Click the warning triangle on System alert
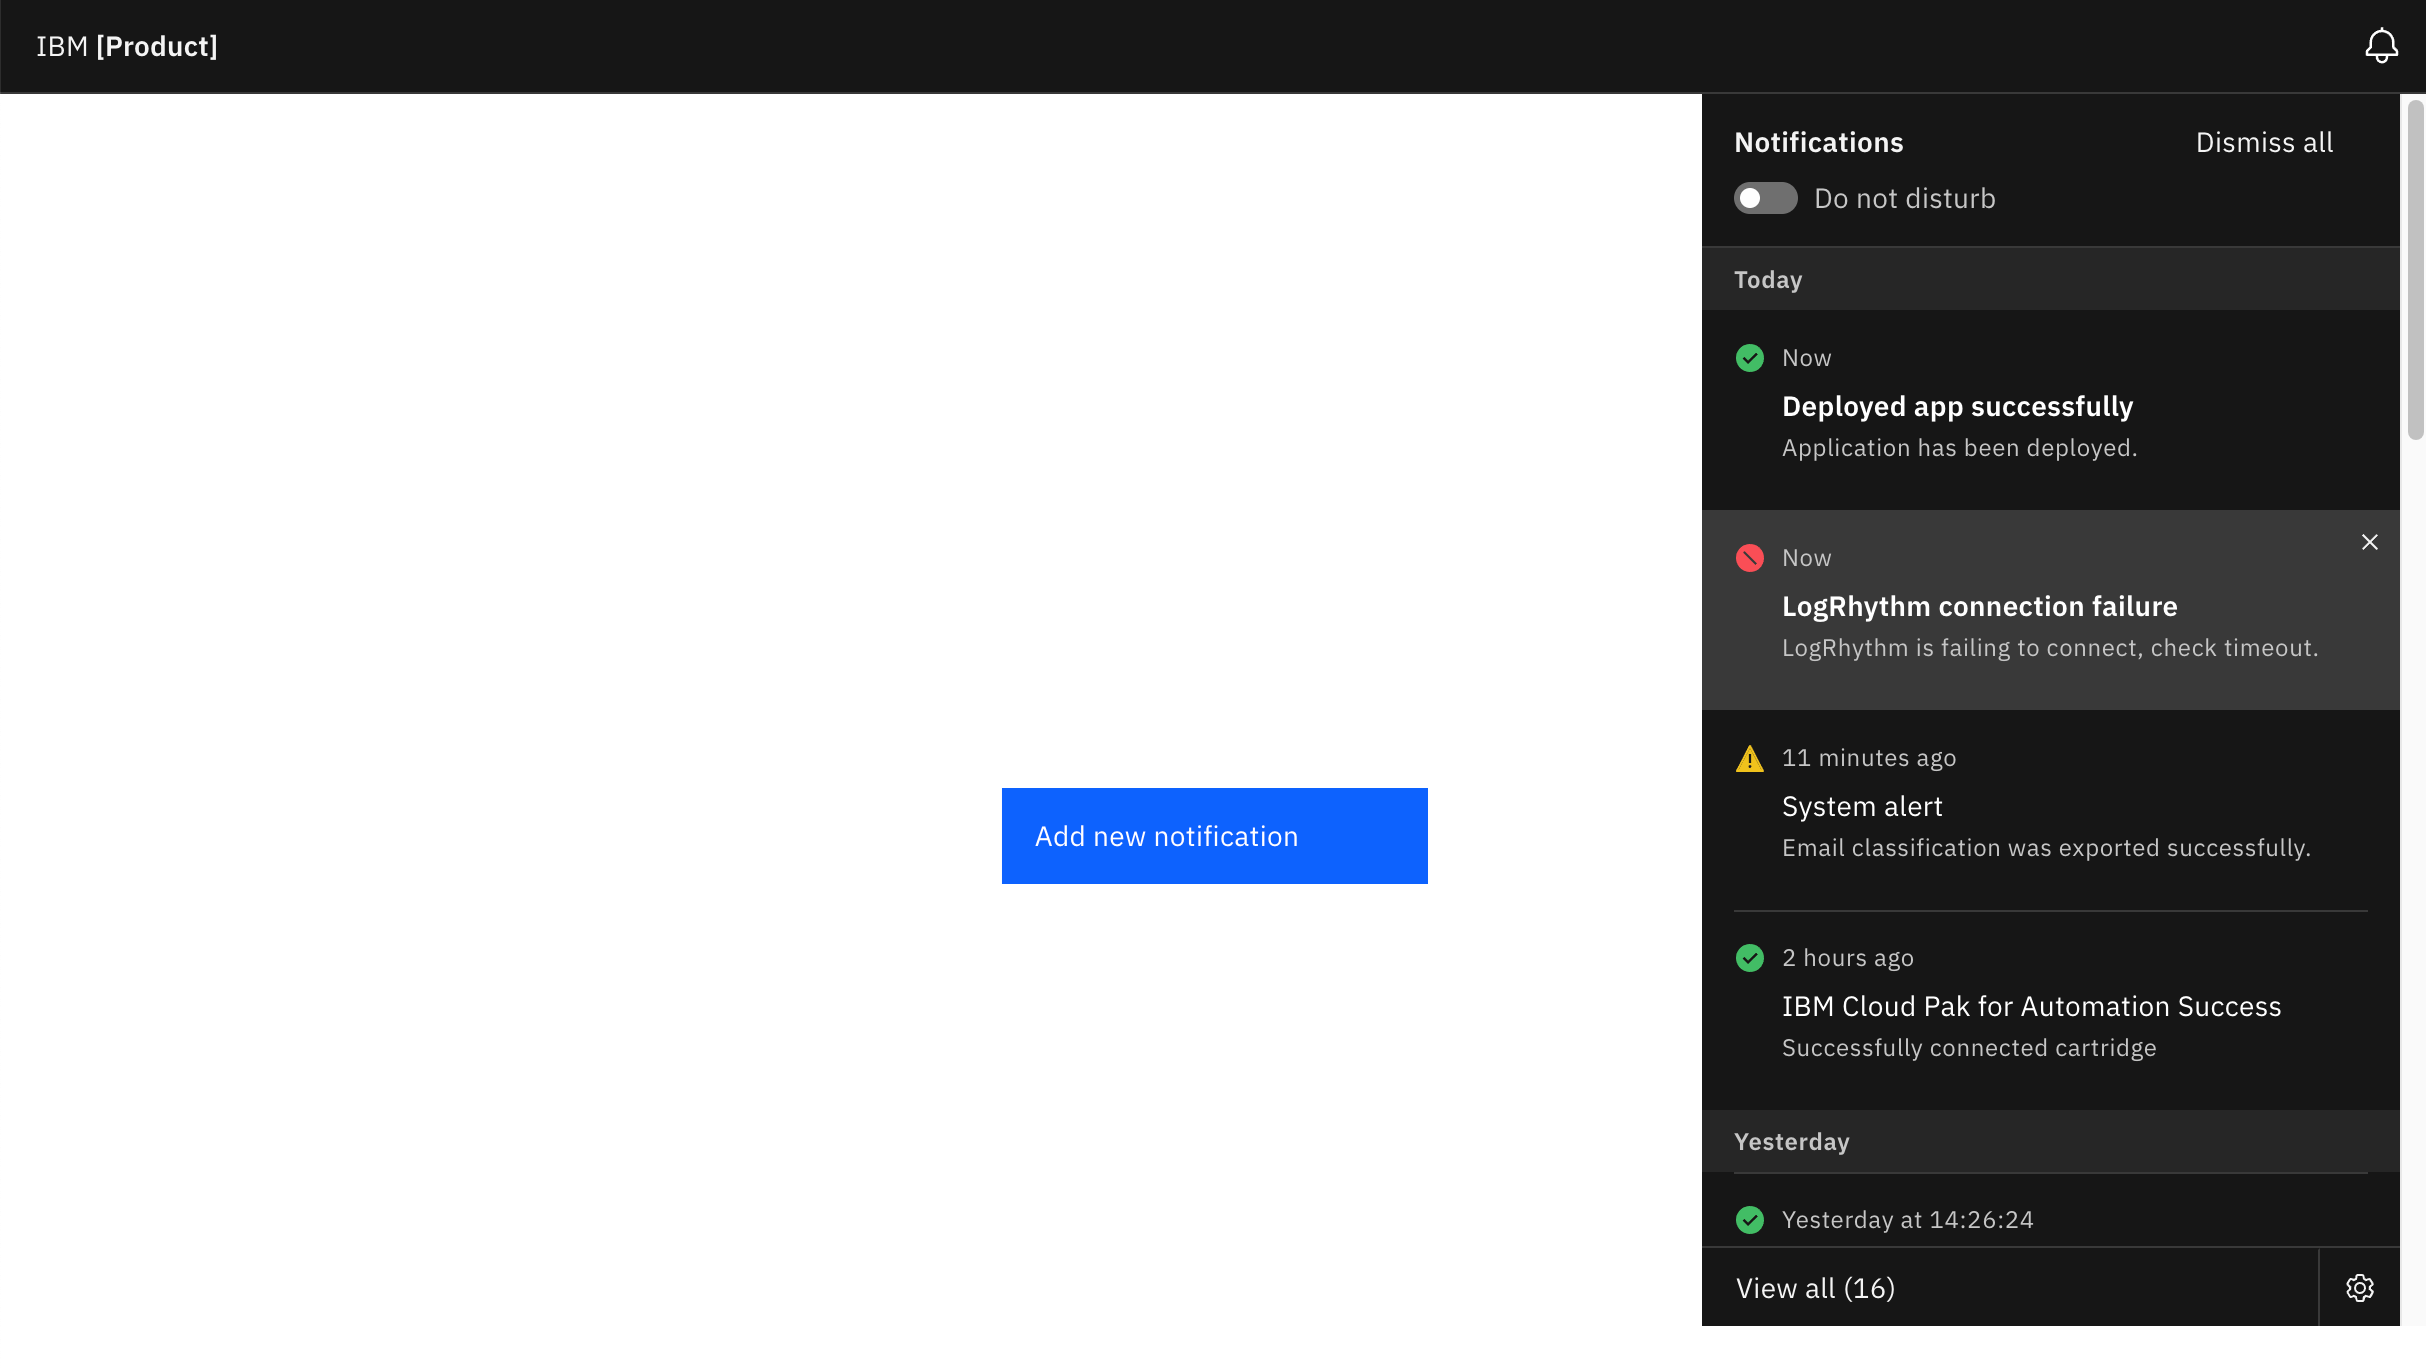This screenshot has height=1368, width=2426. tap(1749, 757)
